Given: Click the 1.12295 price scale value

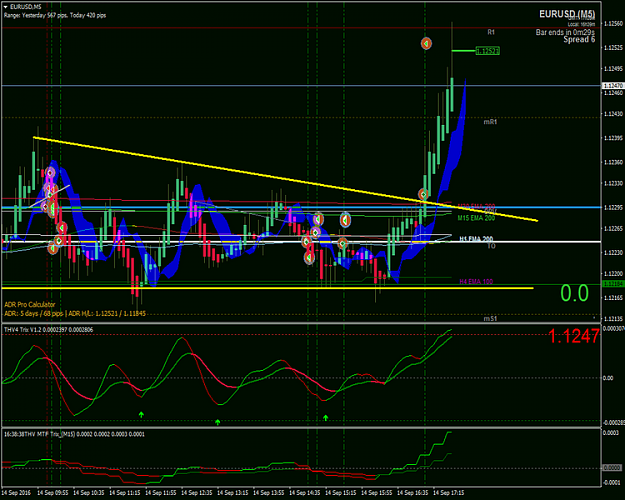Looking at the screenshot, I should coord(614,207).
